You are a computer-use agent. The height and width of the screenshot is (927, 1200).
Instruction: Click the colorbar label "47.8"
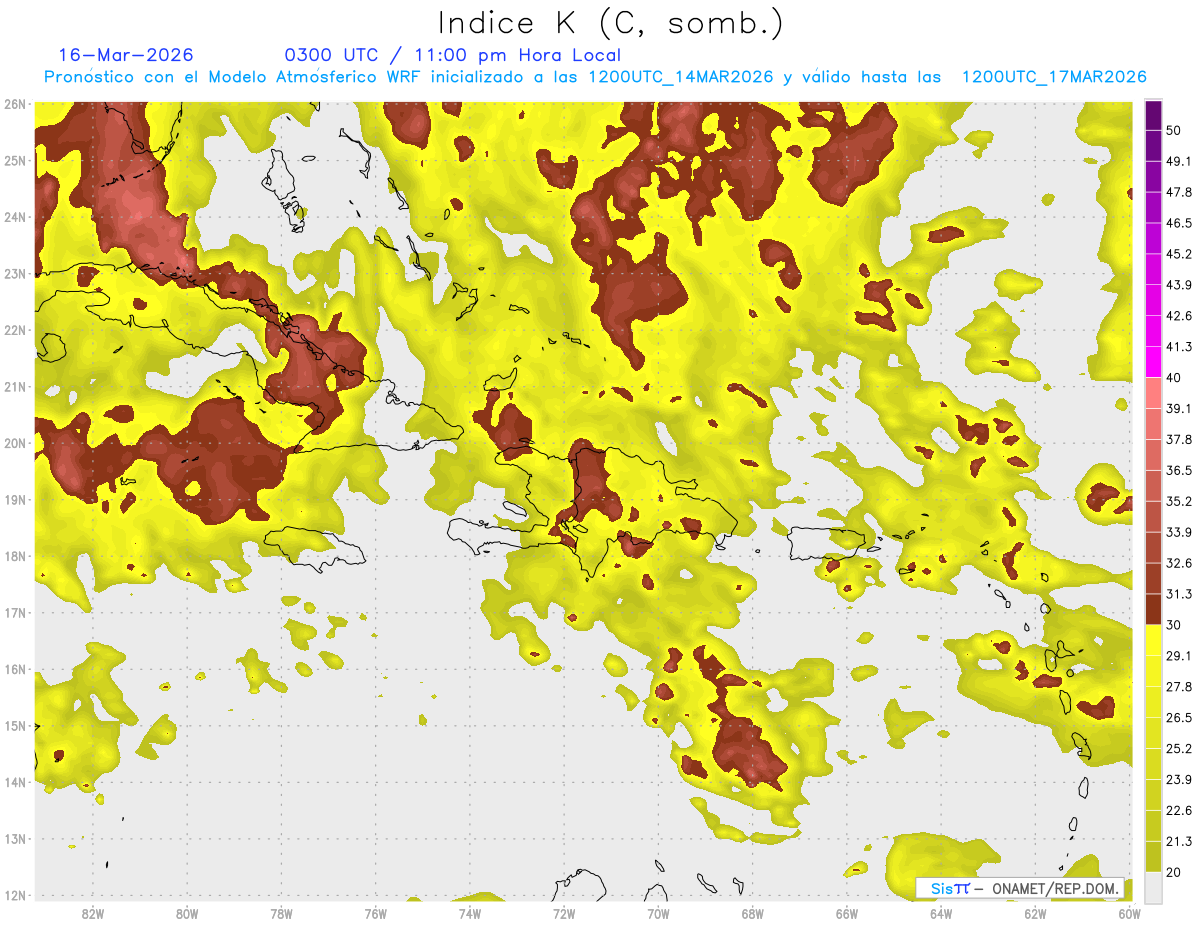tap(1179, 192)
